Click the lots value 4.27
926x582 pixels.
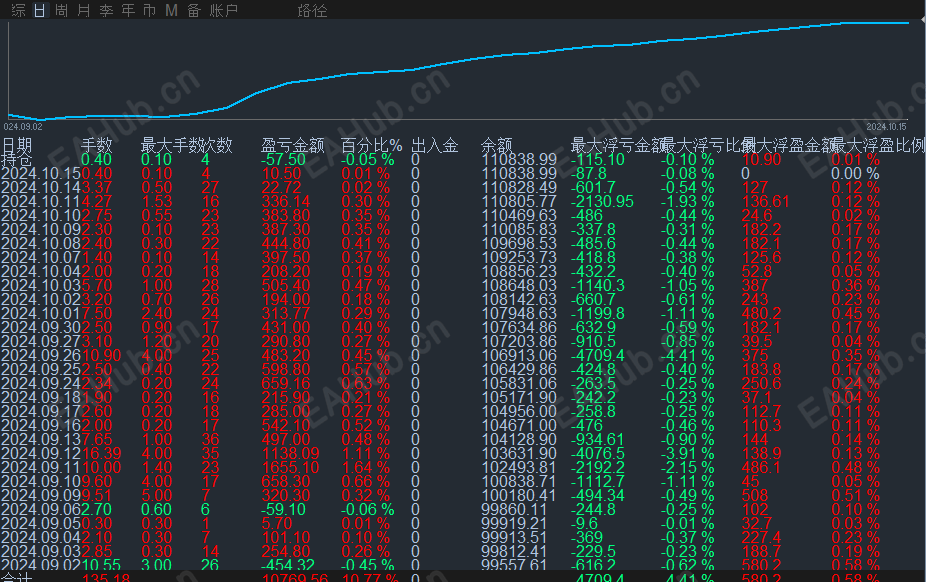tap(97, 202)
